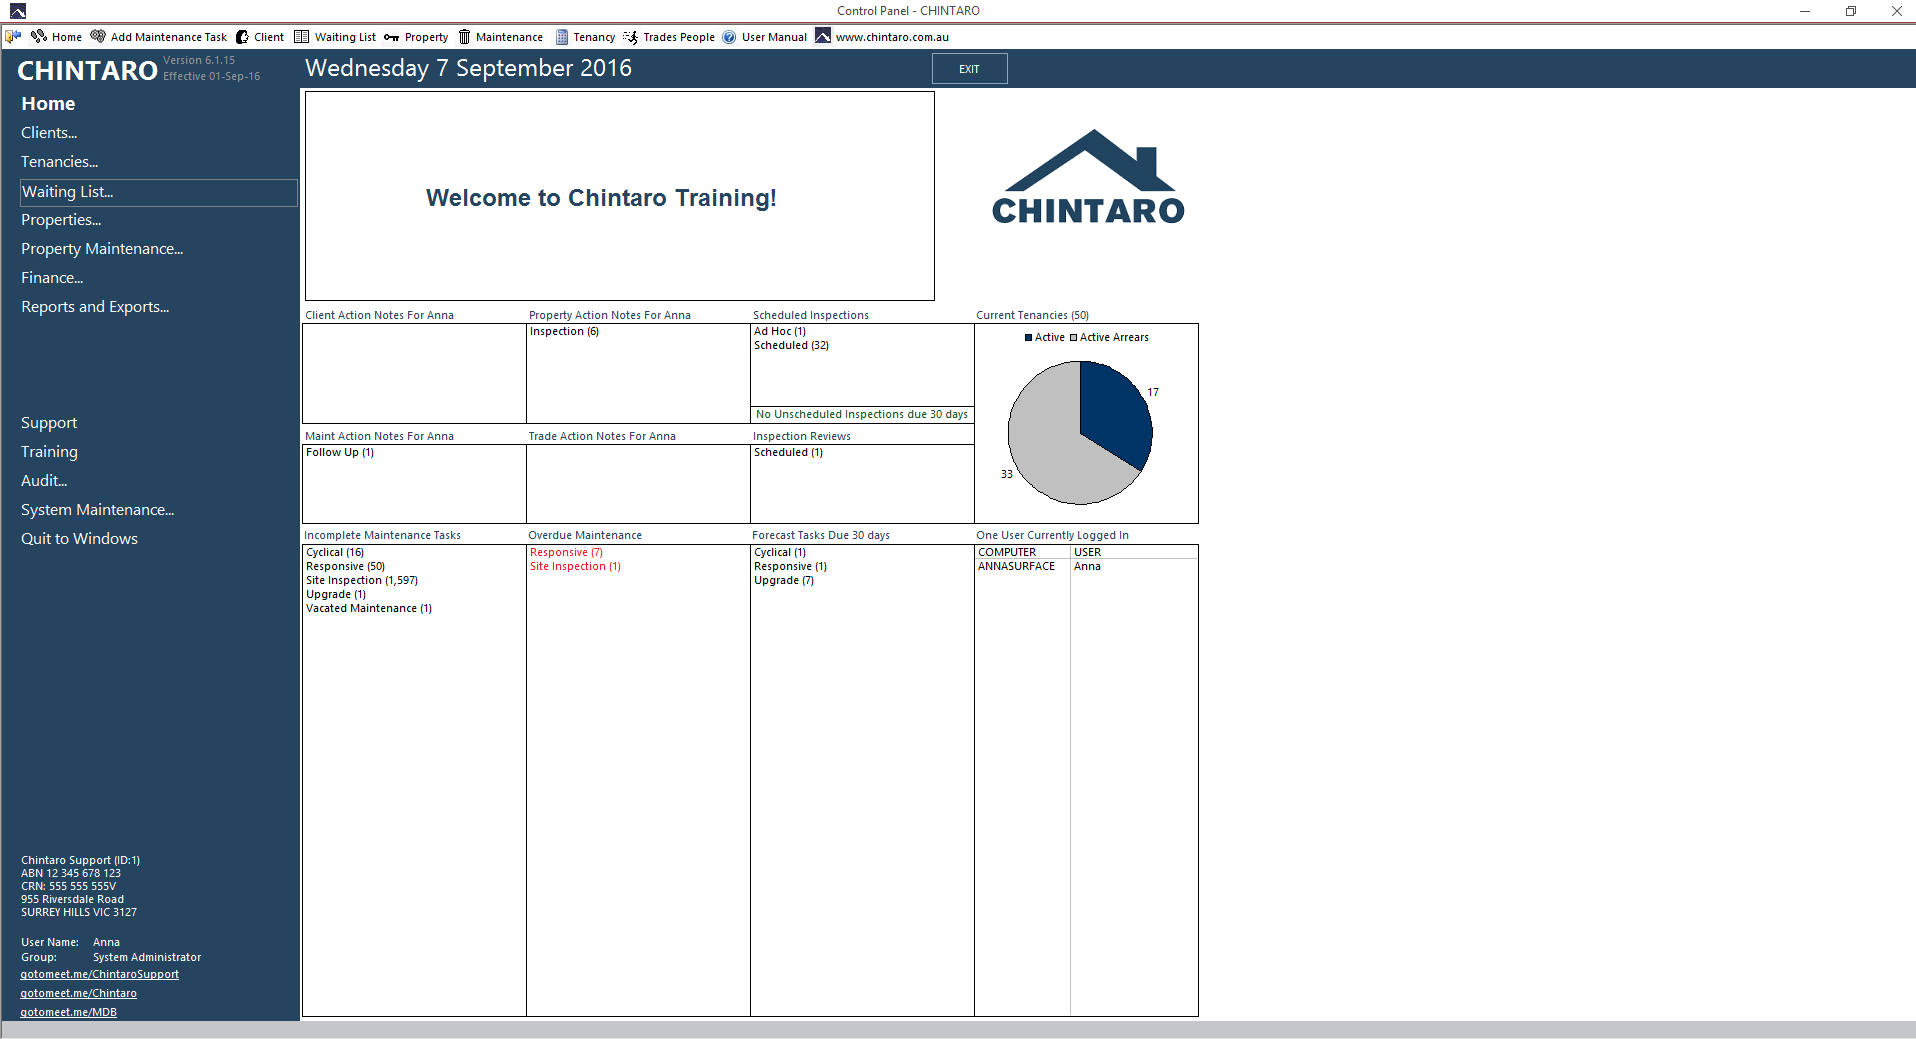Select Scheduled (32) inspections entry
The height and width of the screenshot is (1039, 1916).
(791, 346)
